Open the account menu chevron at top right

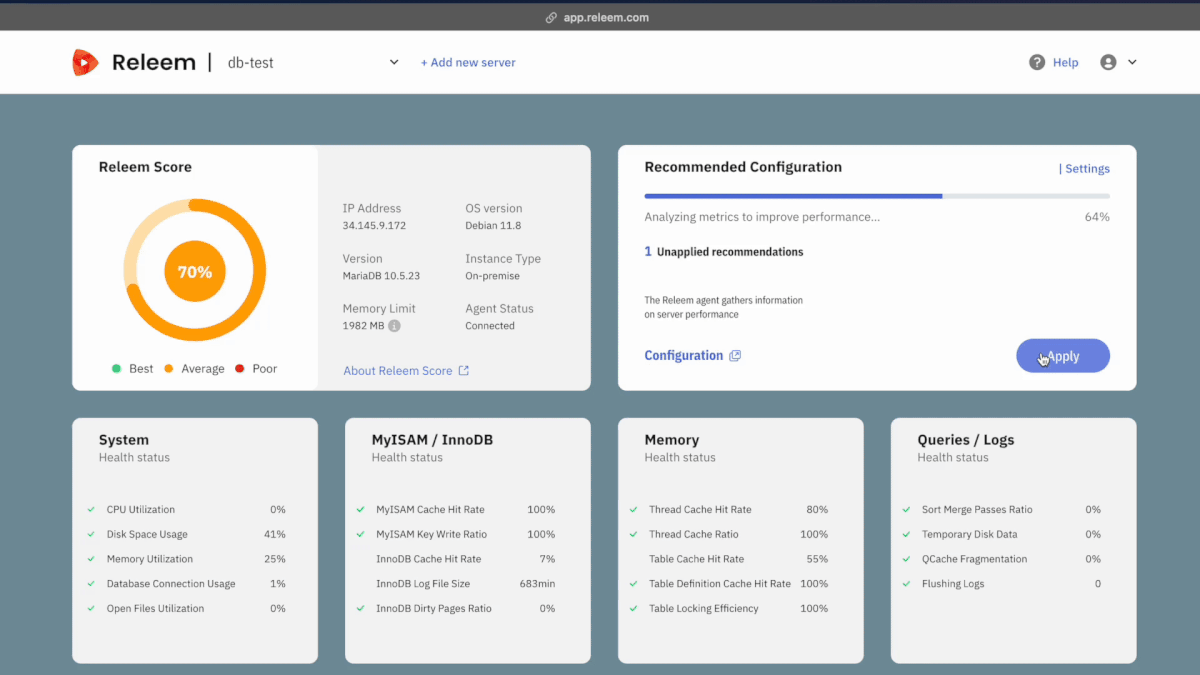[1133, 62]
